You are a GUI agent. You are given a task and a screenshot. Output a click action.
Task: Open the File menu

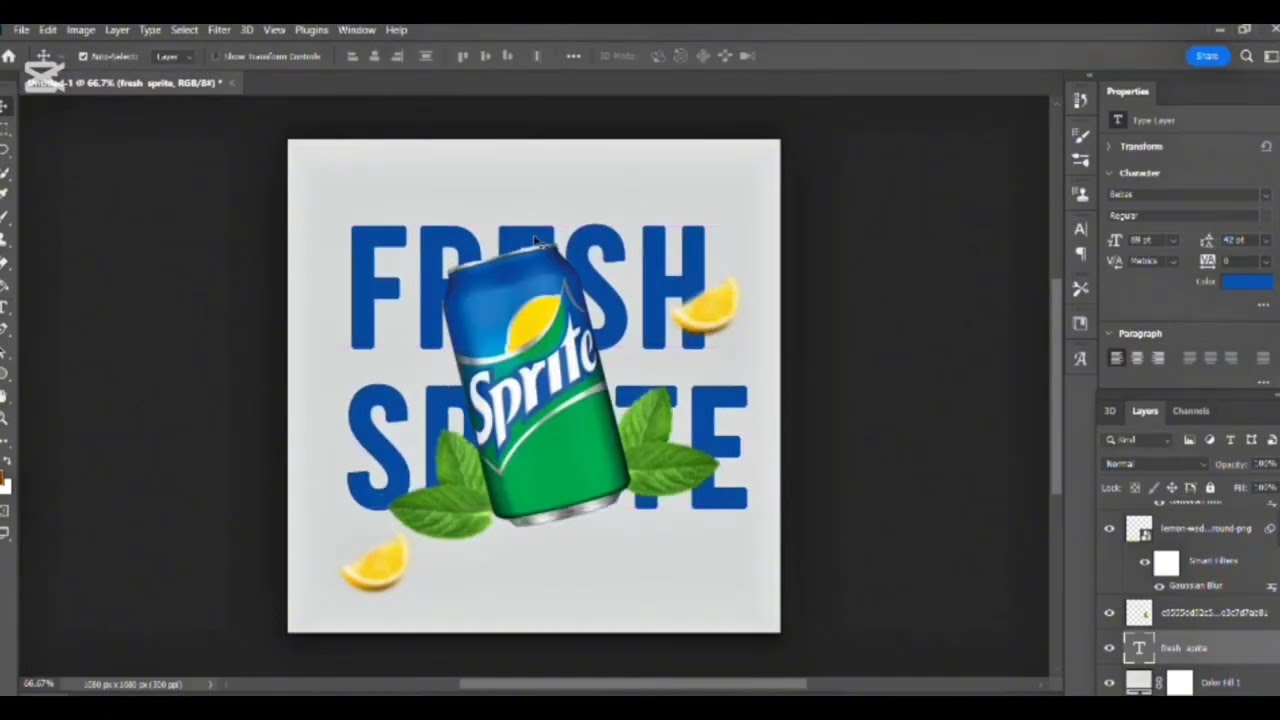point(21,30)
